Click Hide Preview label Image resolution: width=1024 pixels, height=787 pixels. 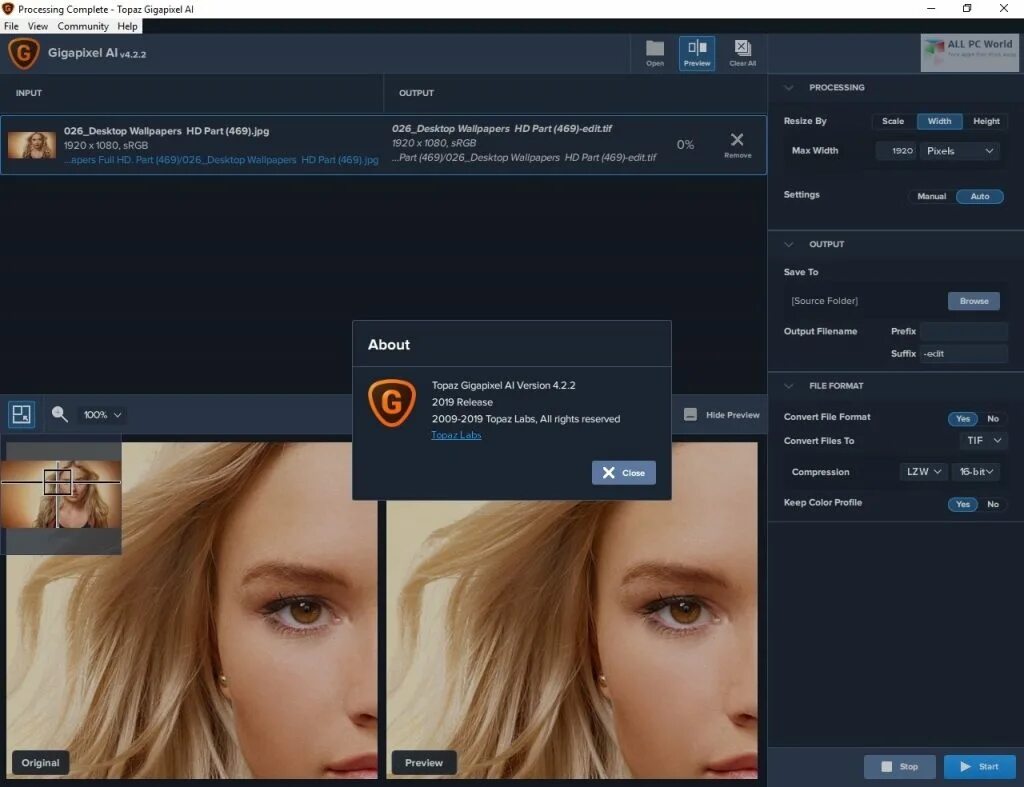(x=733, y=415)
